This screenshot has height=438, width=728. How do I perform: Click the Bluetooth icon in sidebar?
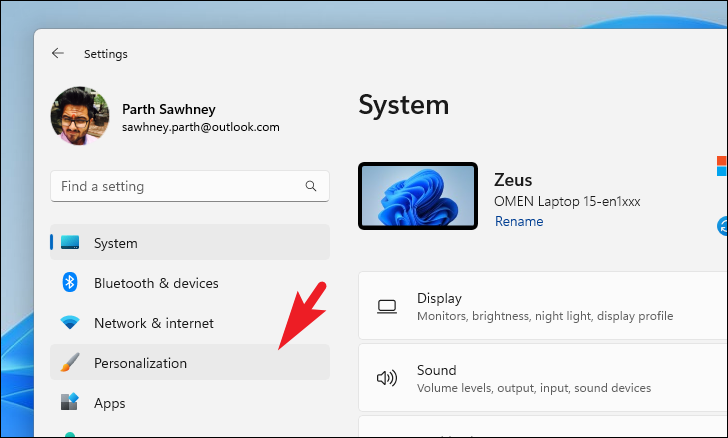tap(70, 282)
